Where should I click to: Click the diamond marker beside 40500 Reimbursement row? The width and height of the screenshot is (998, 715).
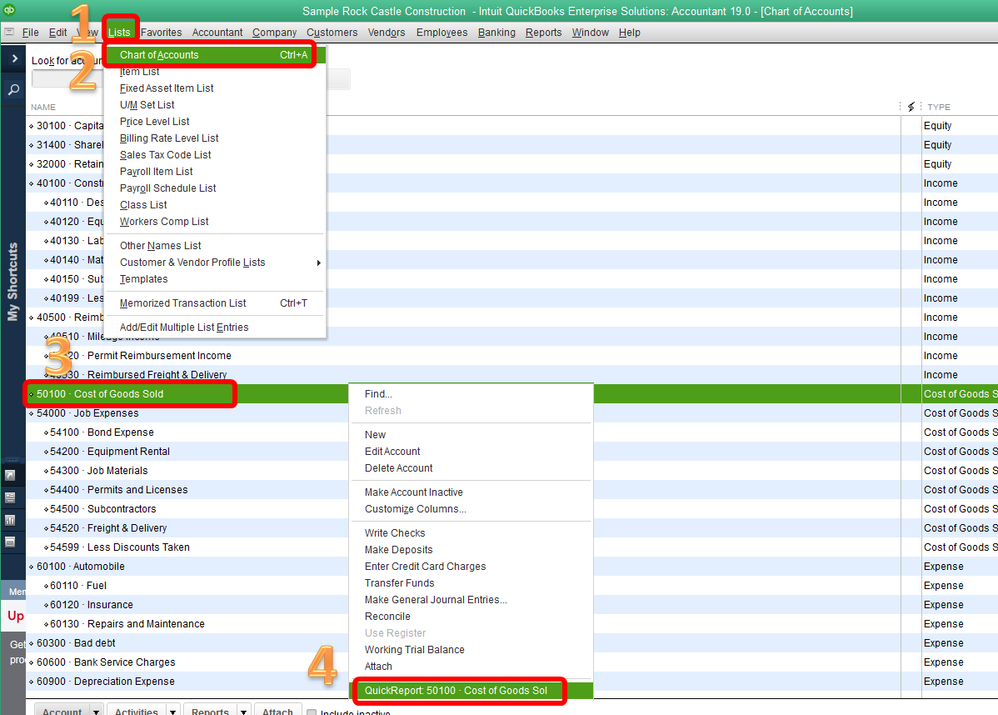pos(31,318)
